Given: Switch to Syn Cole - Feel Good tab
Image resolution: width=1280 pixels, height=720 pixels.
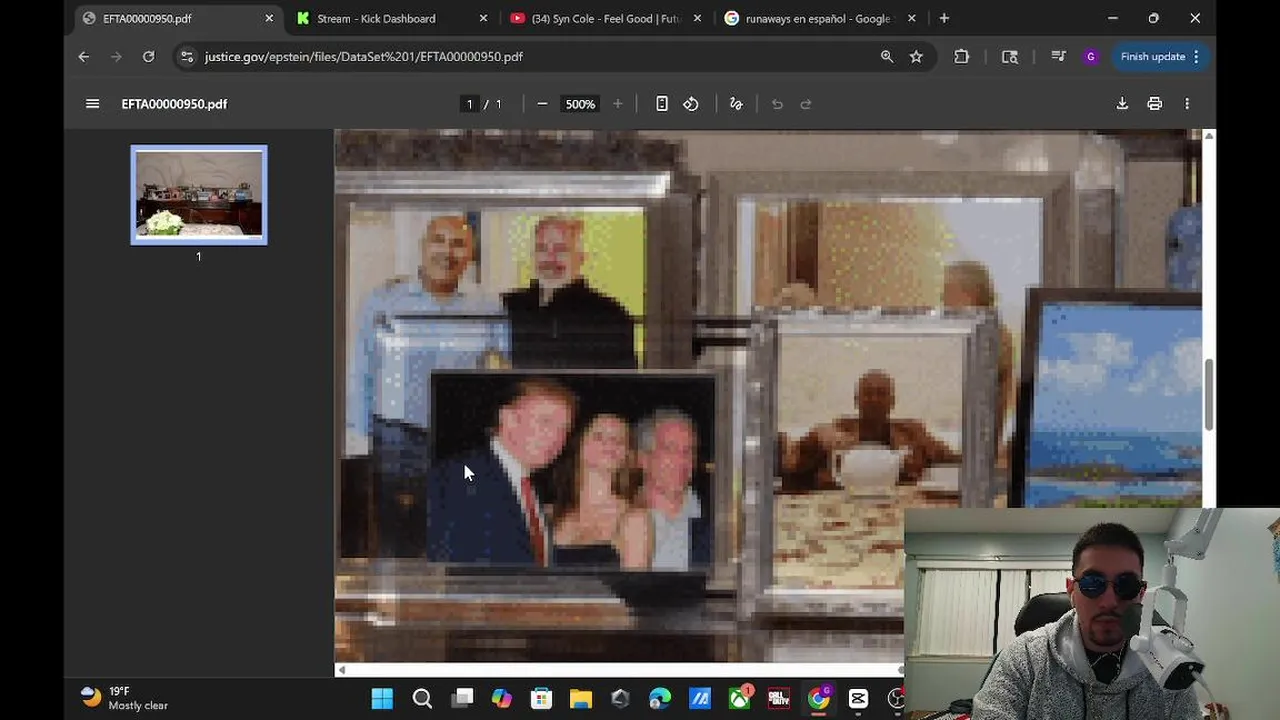Looking at the screenshot, I should coord(604,18).
